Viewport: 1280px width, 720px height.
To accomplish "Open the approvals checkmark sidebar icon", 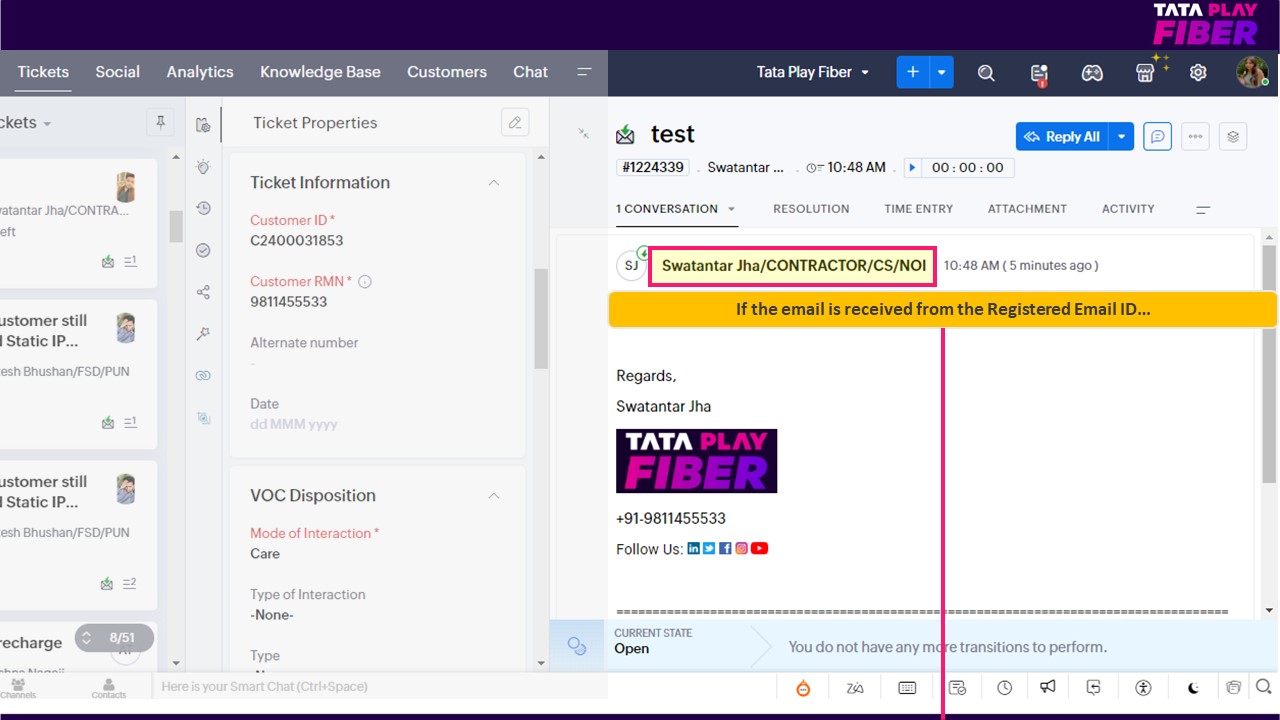I will coord(203,250).
